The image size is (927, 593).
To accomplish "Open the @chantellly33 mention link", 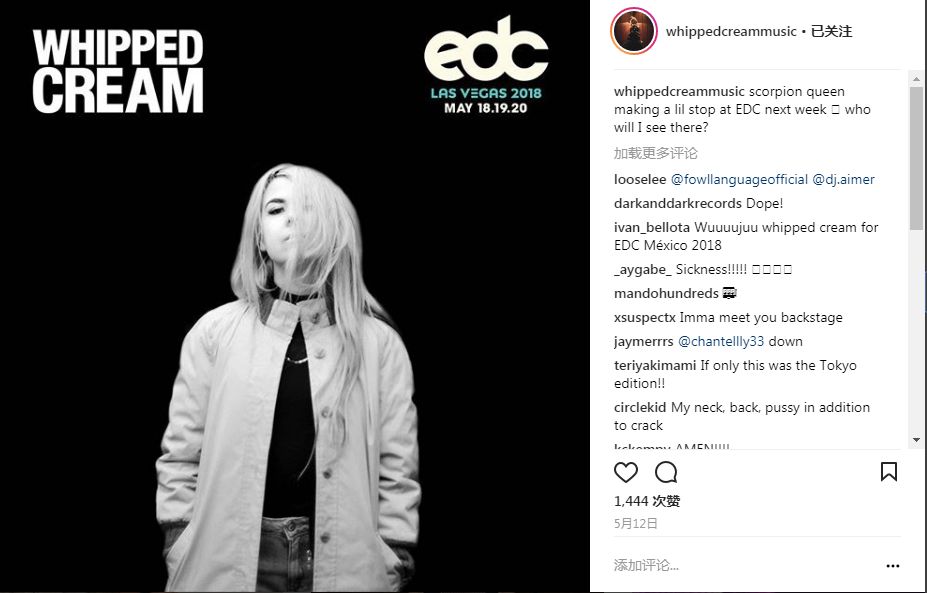I will coord(721,341).
